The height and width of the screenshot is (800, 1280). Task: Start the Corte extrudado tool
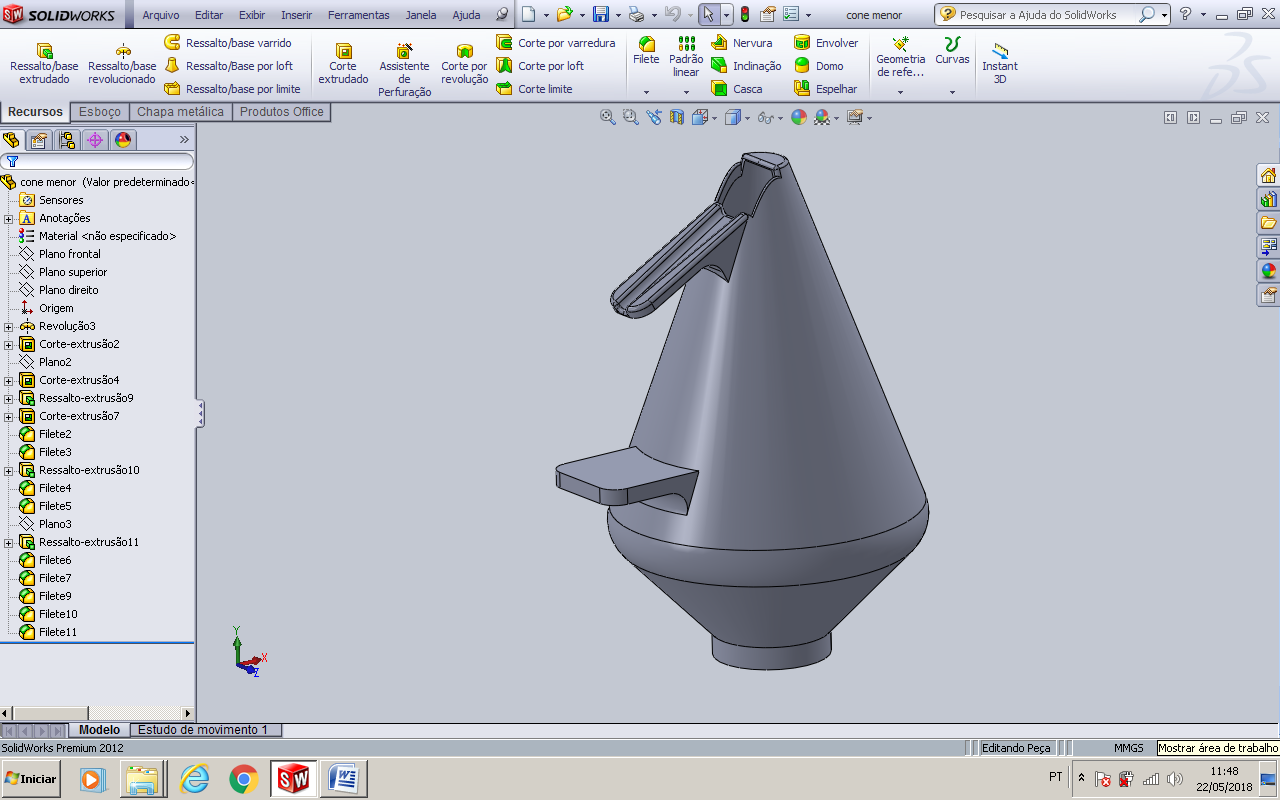click(343, 63)
